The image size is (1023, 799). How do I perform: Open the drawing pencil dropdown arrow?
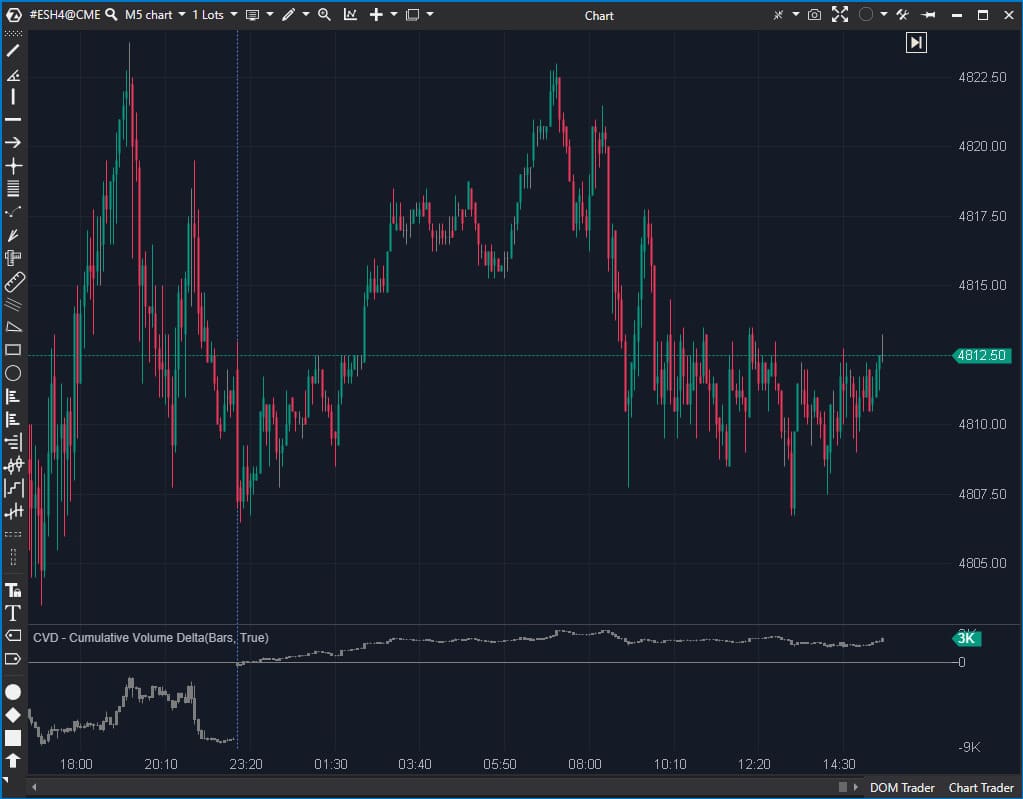tap(305, 15)
